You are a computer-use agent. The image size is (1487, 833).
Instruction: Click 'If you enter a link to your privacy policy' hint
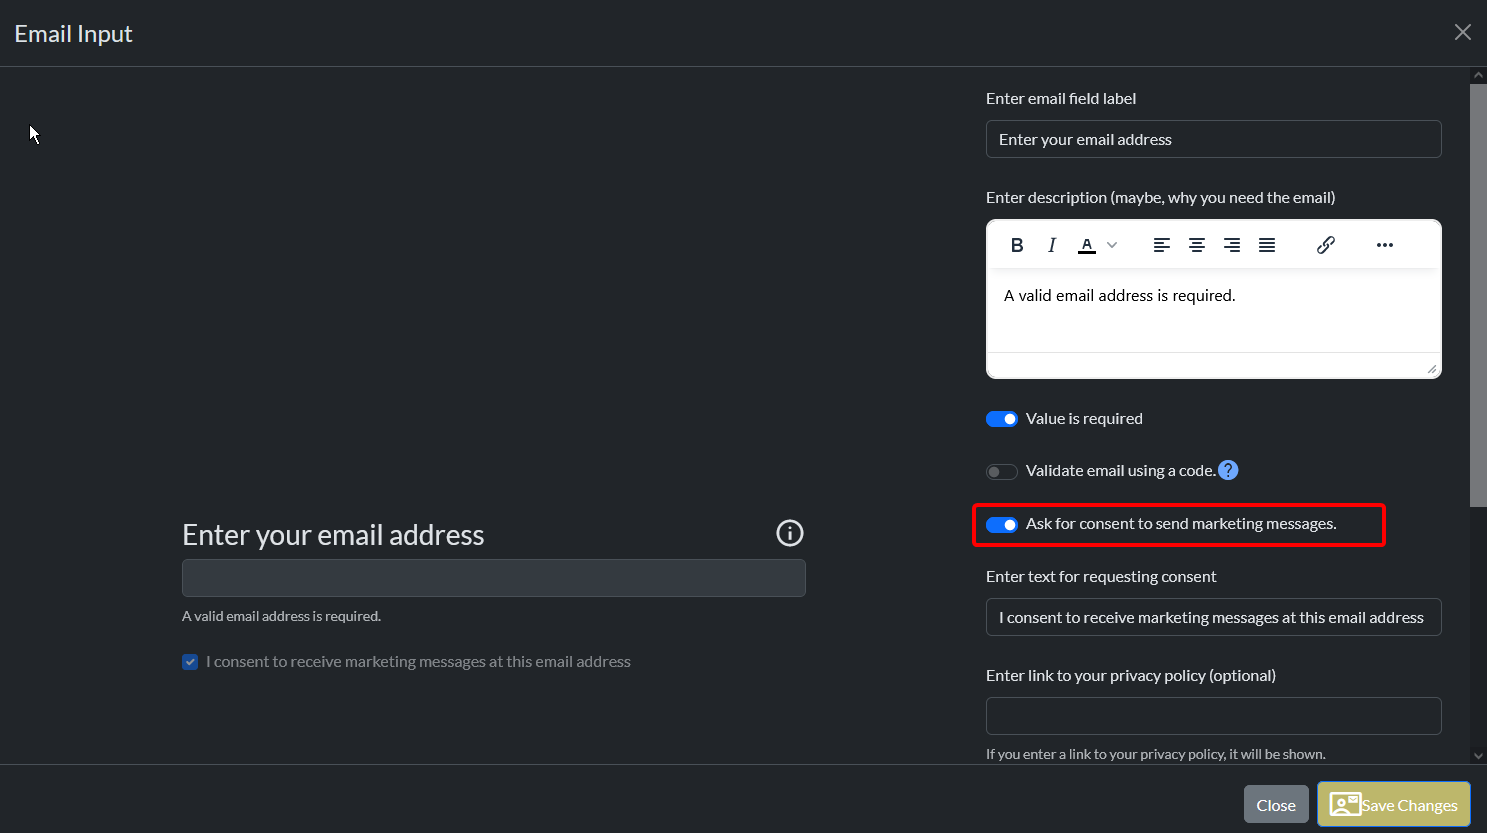[x=1156, y=754]
